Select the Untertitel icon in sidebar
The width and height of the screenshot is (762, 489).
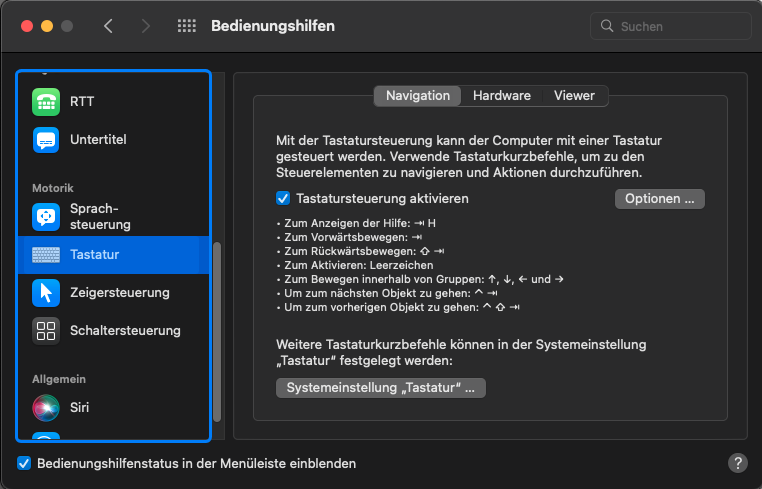(x=46, y=140)
